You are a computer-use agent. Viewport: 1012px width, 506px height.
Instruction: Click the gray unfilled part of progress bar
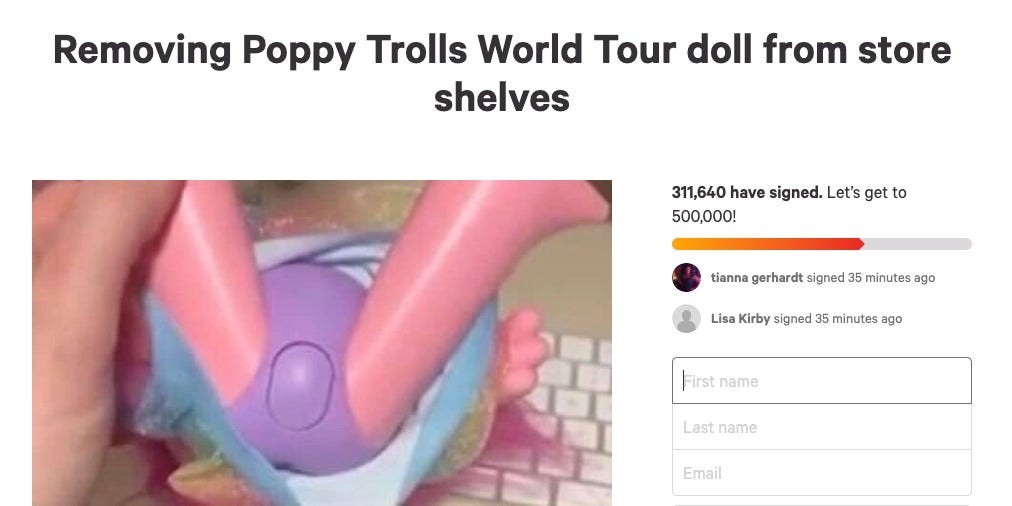918,244
